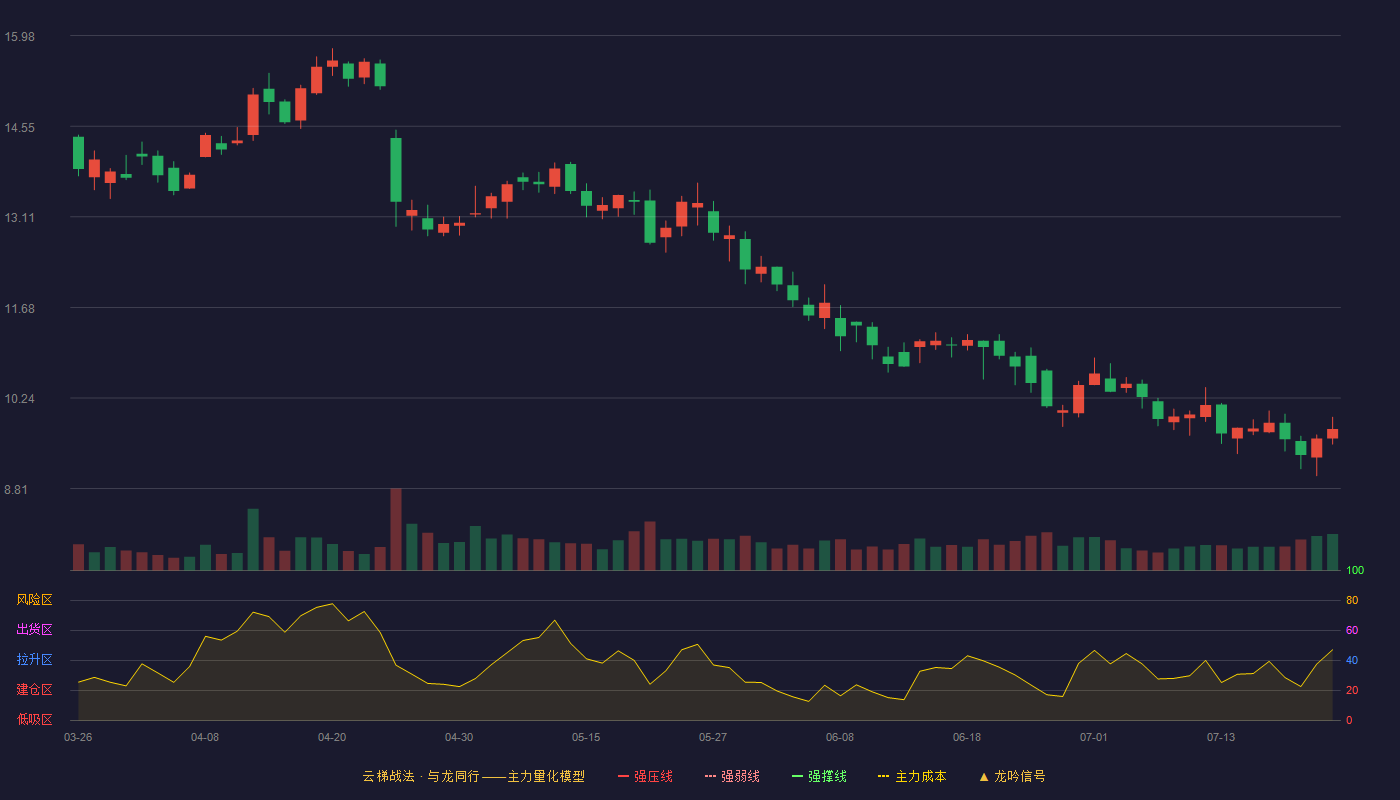Image resolution: width=1400 pixels, height=800 pixels.
Task: Select the 建仓区 zone label
Action: (x=34, y=690)
